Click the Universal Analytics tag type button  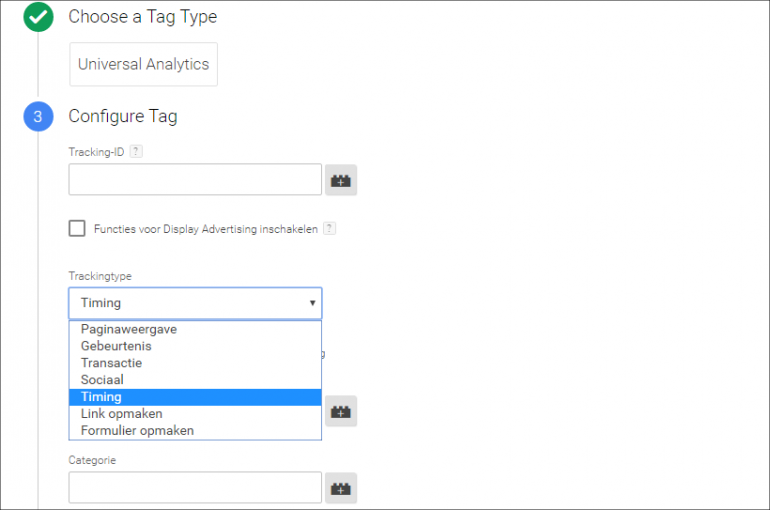(143, 64)
